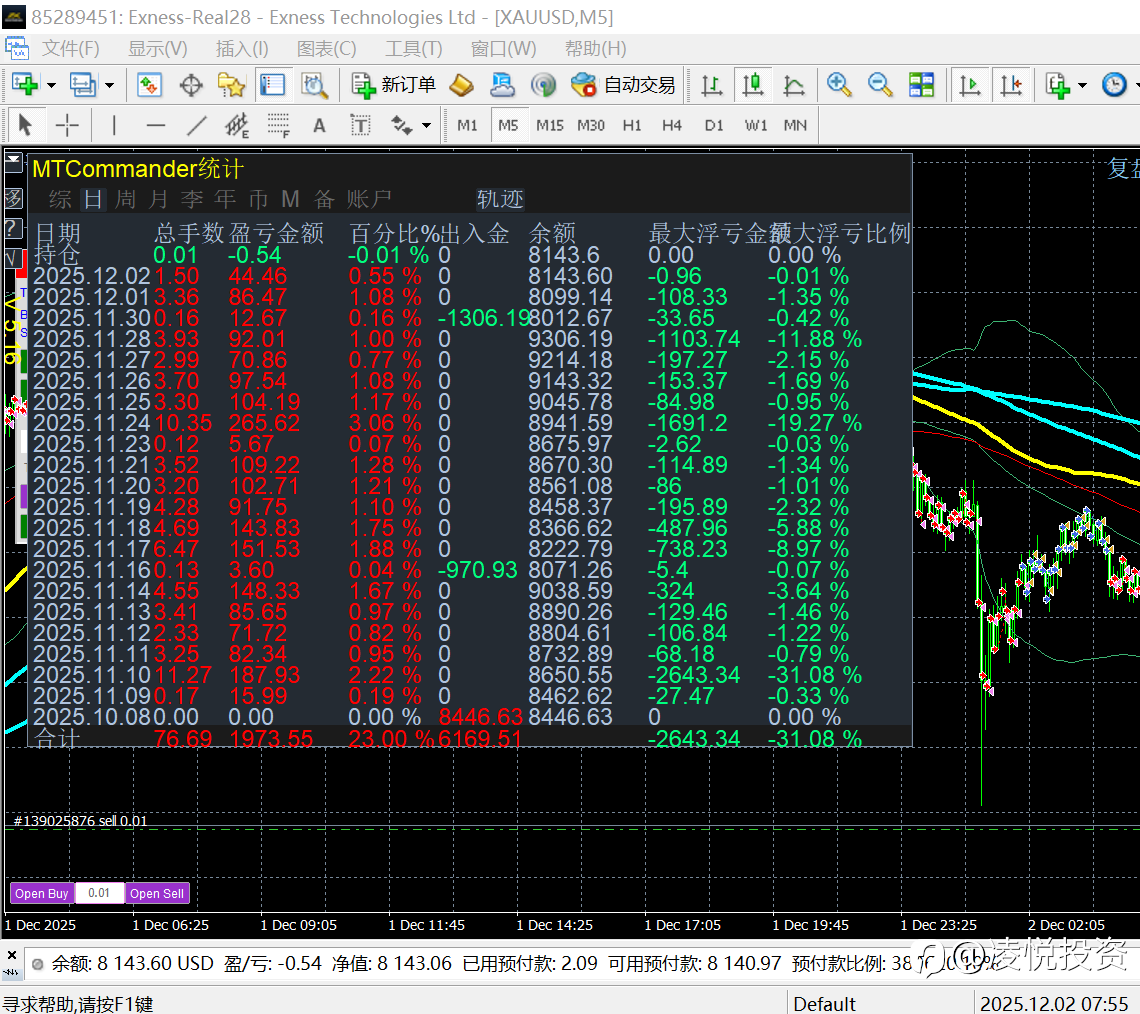Click the signals radar icon
This screenshot has width=1140, height=1014.
point(542,85)
